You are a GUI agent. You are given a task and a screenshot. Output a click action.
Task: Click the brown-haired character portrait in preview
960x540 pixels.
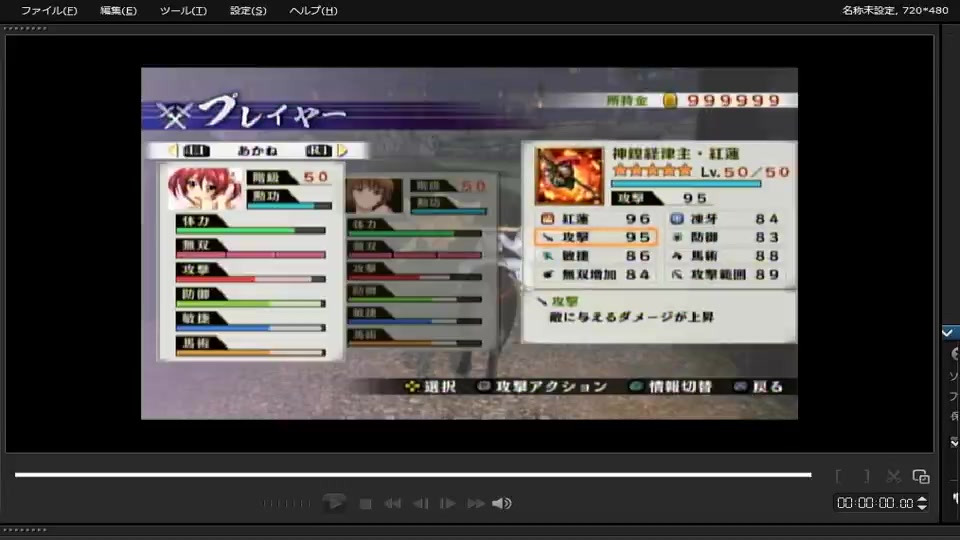(374, 196)
